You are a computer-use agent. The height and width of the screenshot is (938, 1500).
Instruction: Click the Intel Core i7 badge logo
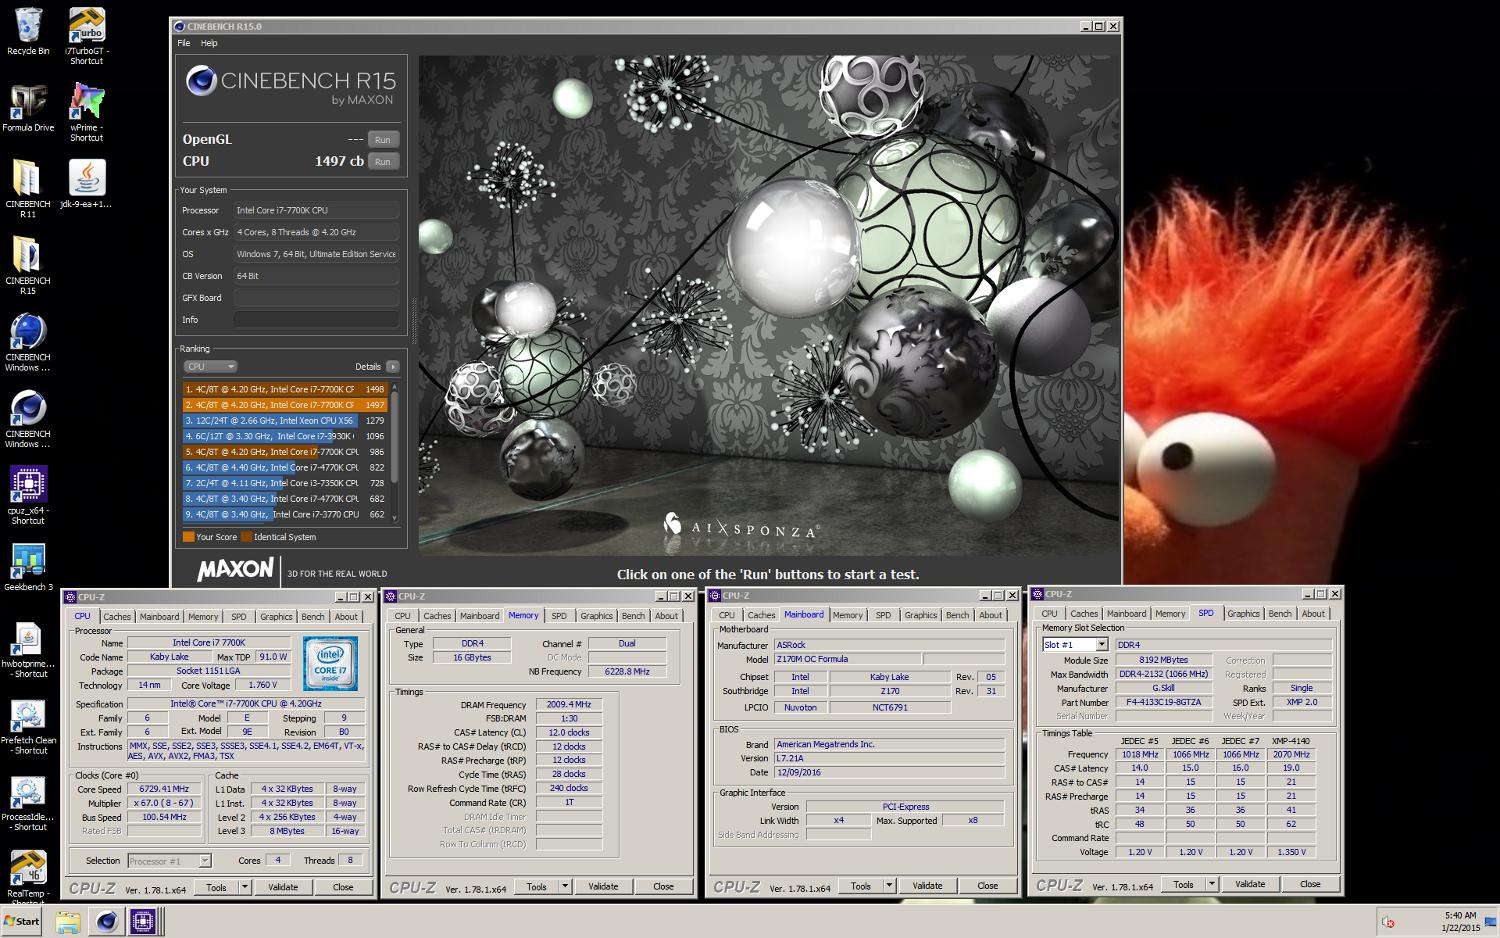tap(329, 663)
